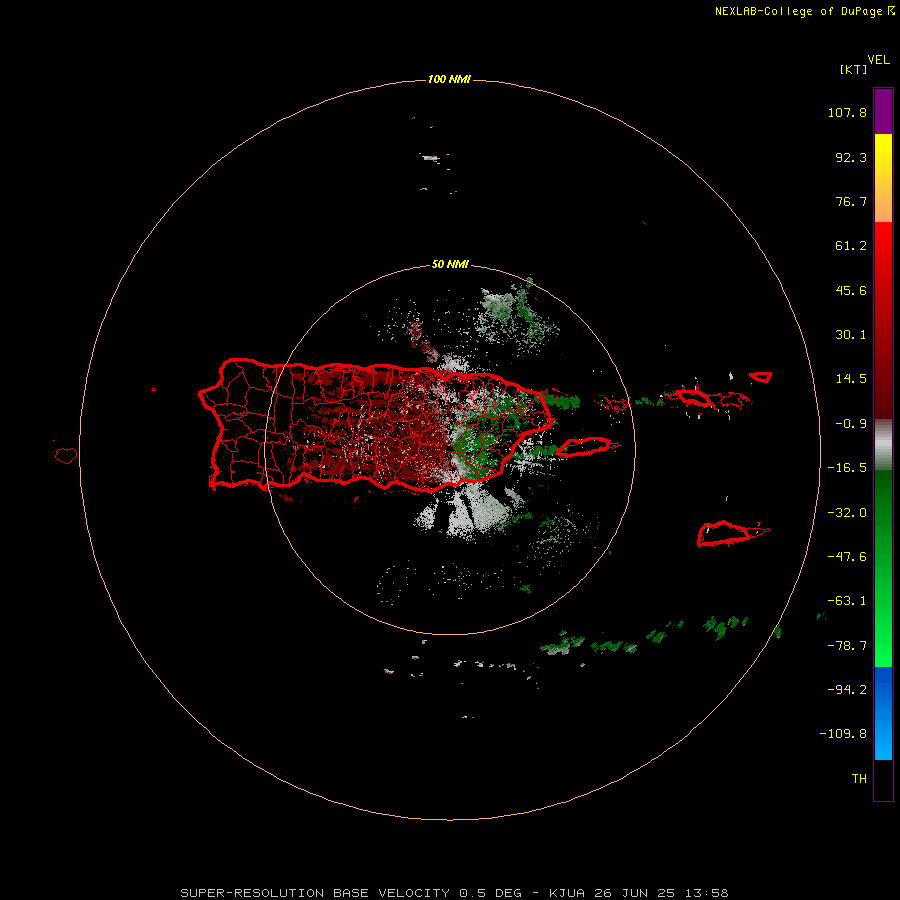The height and width of the screenshot is (900, 900).
Task: Click the -78.7 legend value
Action: [847, 646]
